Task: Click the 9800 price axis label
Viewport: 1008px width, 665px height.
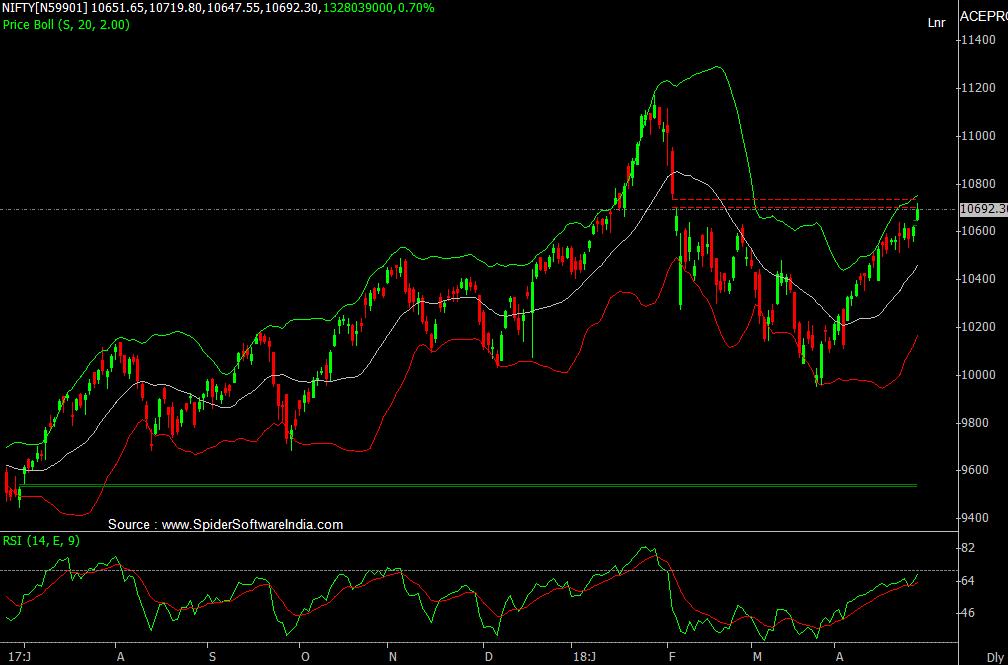Action: click(x=975, y=423)
